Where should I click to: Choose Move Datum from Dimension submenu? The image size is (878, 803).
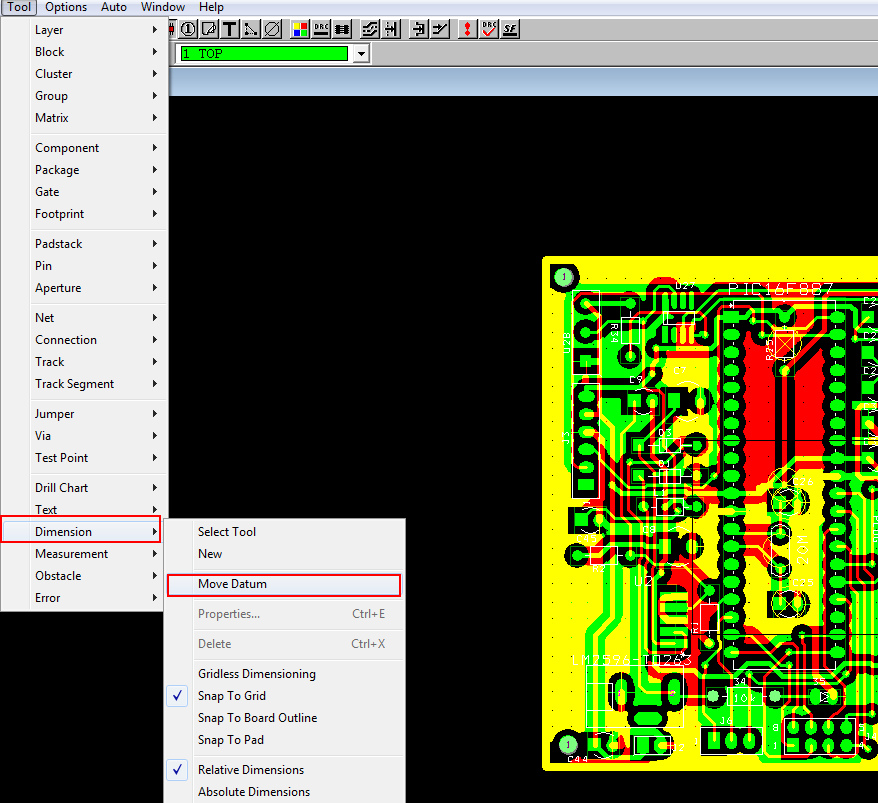tap(232, 584)
